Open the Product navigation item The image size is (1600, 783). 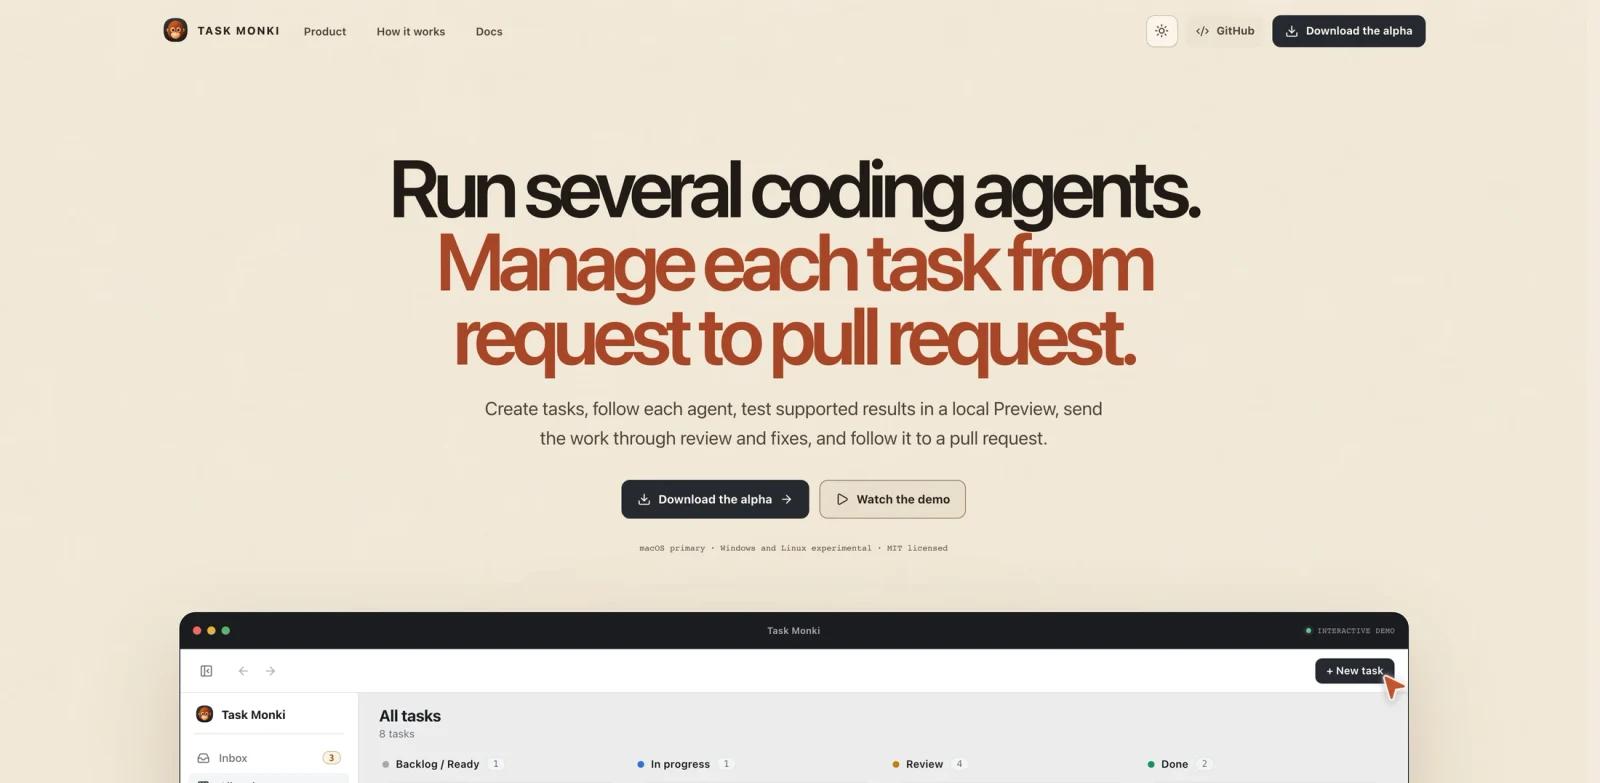click(x=325, y=32)
